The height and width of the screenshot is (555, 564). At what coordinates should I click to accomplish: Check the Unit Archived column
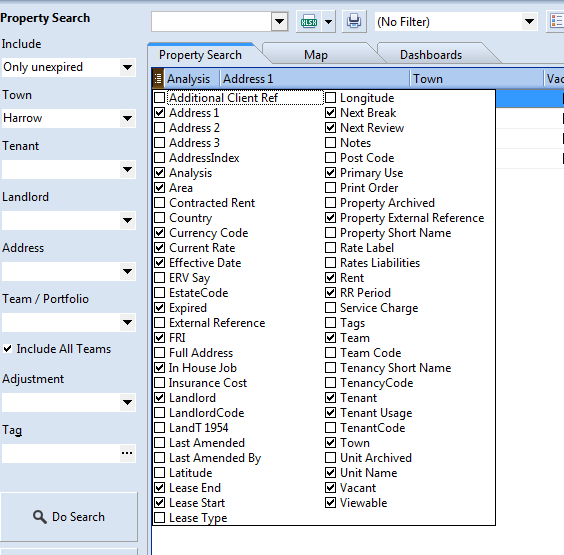tap(331, 458)
